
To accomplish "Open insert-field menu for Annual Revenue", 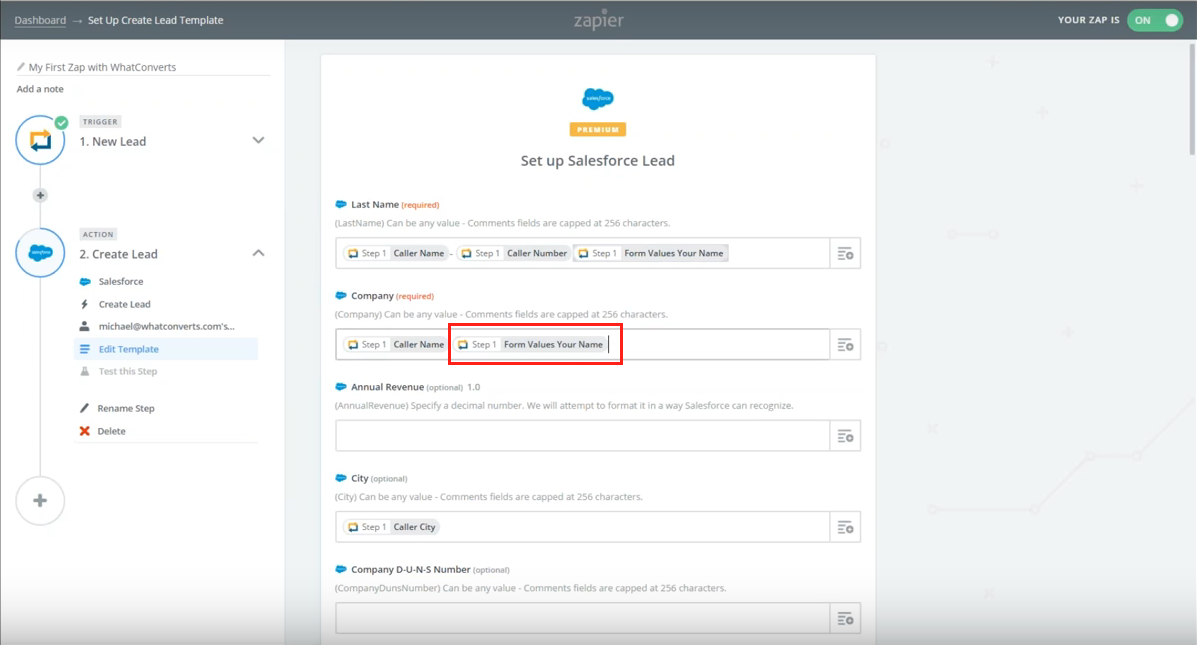I will coord(845,436).
